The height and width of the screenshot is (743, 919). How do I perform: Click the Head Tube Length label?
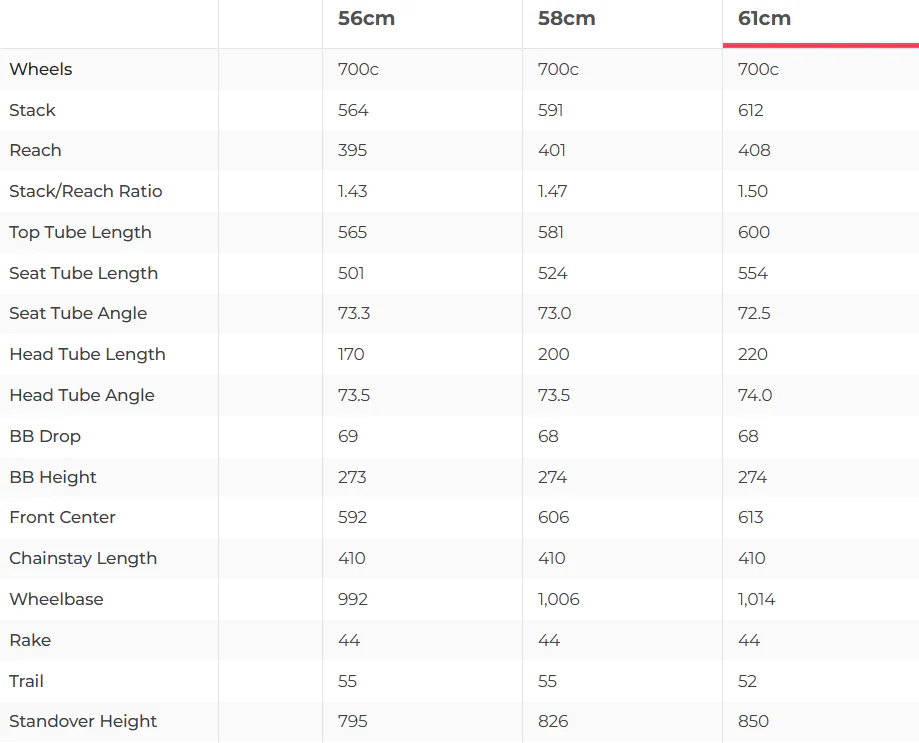(x=87, y=355)
